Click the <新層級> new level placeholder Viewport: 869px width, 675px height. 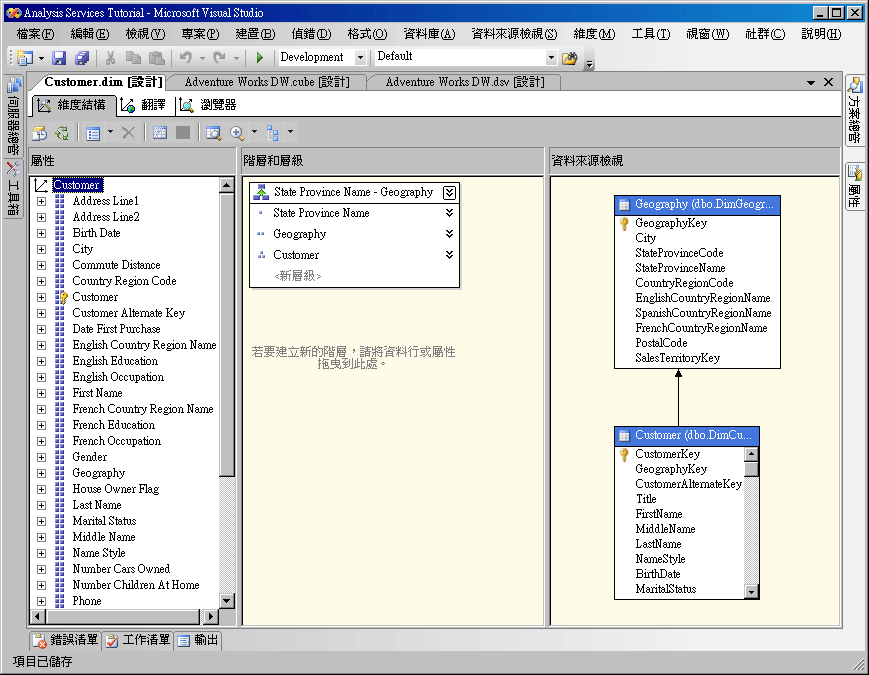coord(298,276)
